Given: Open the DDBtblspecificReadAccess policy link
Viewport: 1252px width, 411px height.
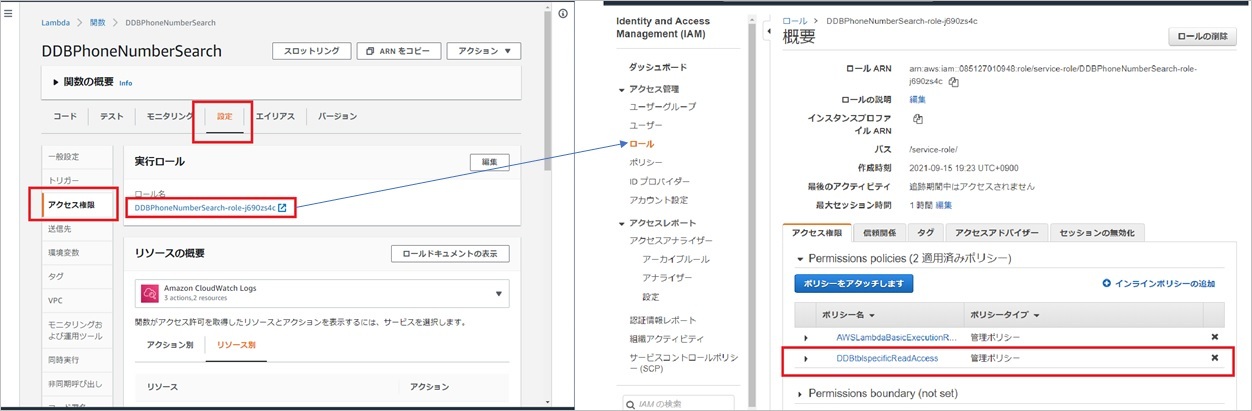Looking at the screenshot, I should coord(886,358).
